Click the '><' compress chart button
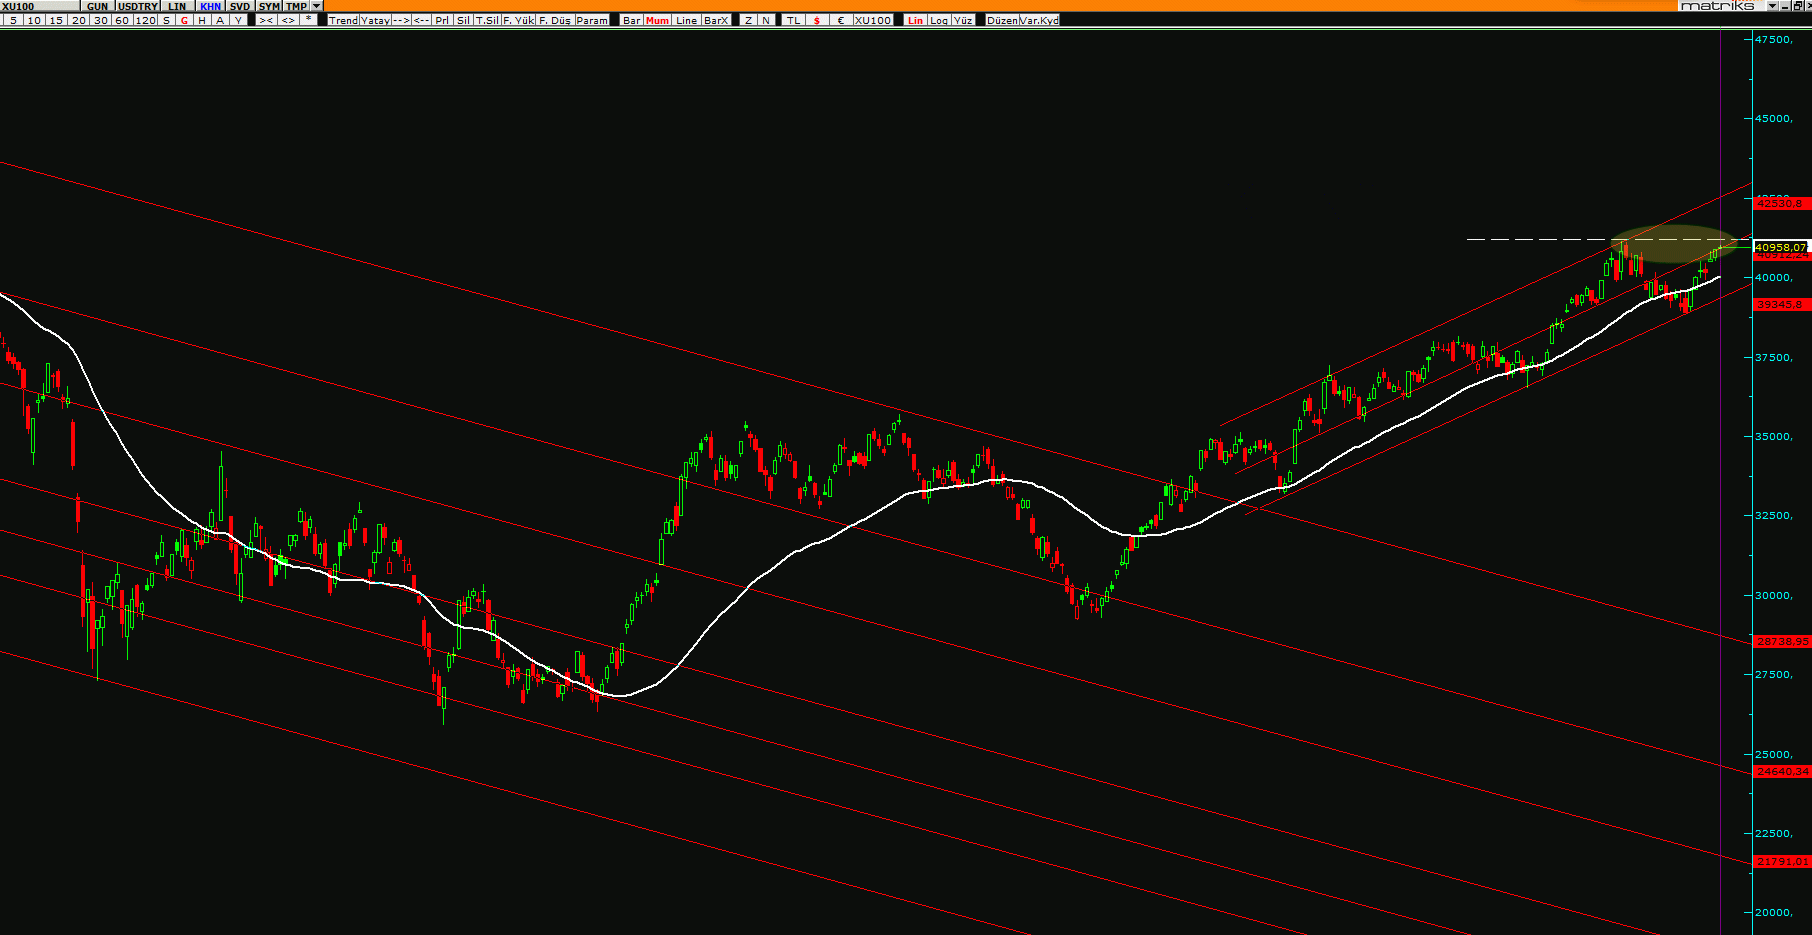 tap(266, 20)
